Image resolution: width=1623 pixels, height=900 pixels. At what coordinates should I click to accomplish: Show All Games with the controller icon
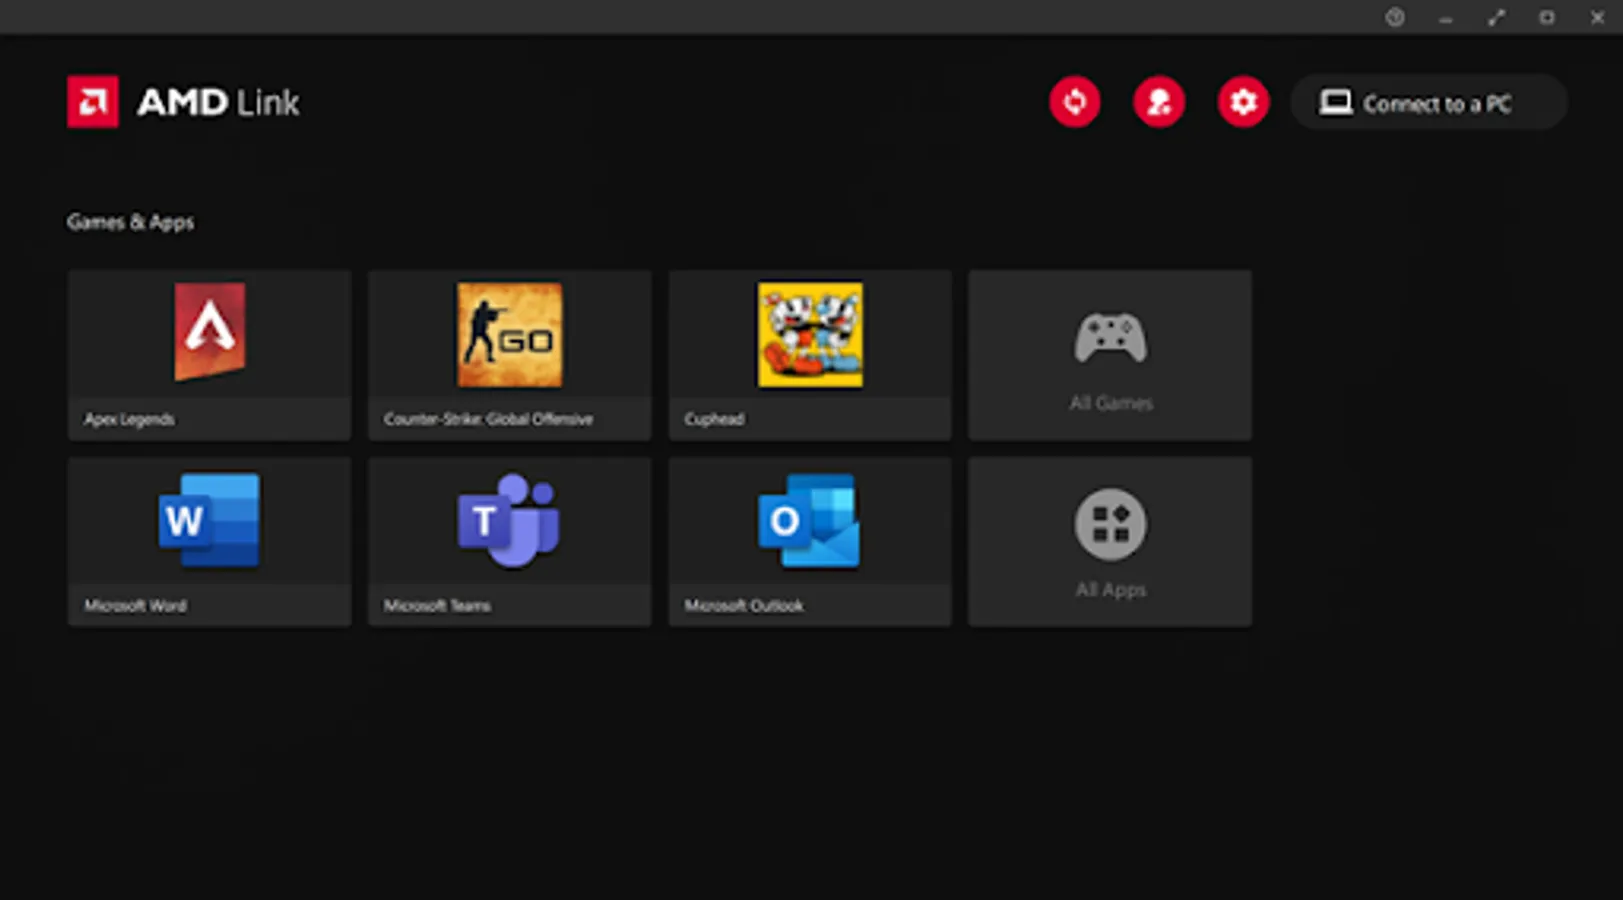coord(1110,355)
